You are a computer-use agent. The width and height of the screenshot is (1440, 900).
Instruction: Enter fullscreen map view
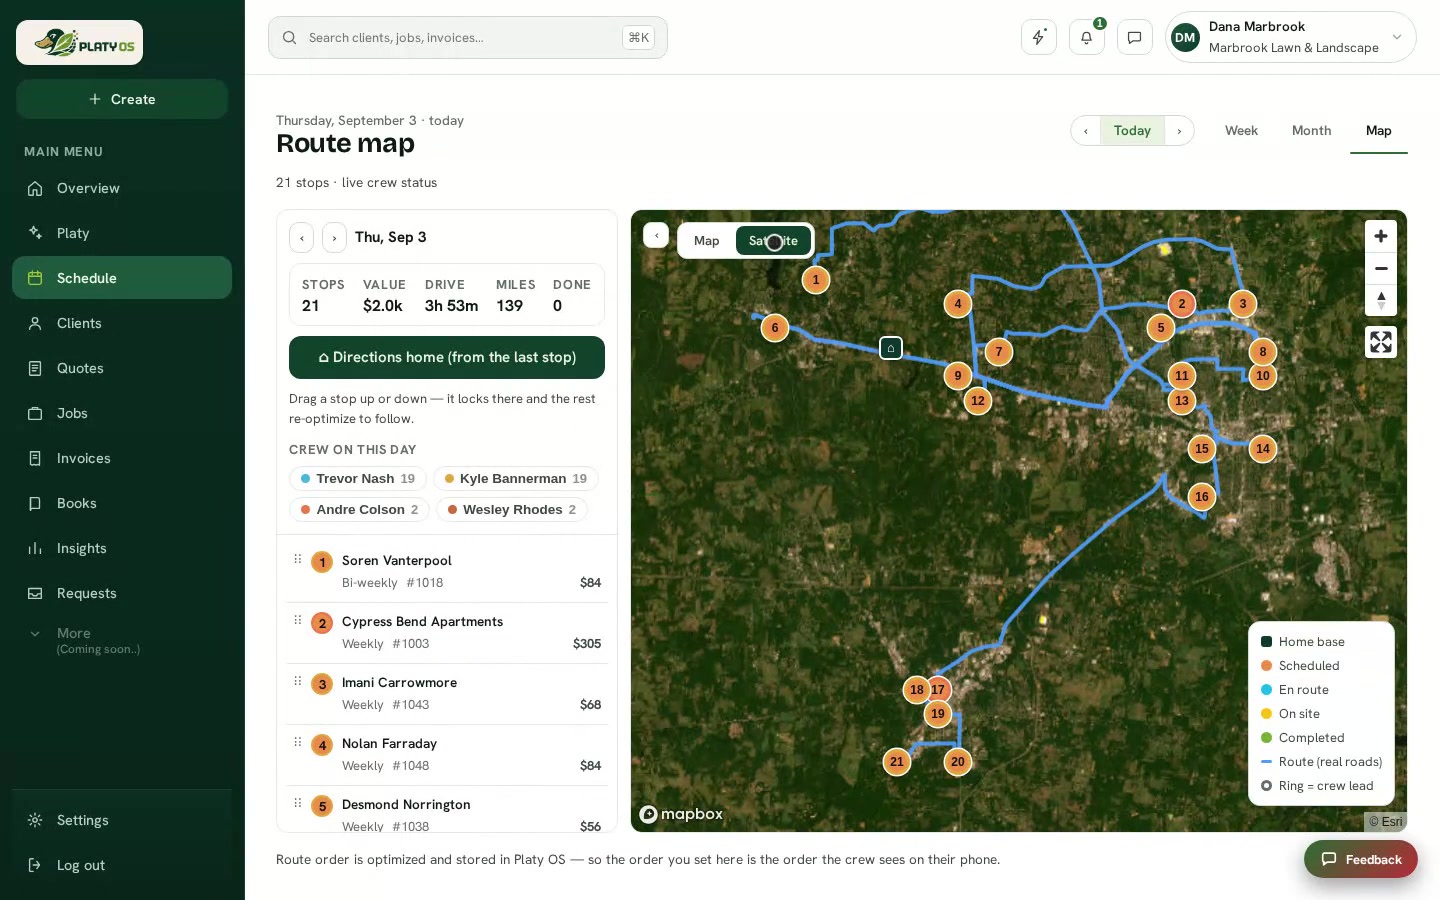pyautogui.click(x=1380, y=342)
